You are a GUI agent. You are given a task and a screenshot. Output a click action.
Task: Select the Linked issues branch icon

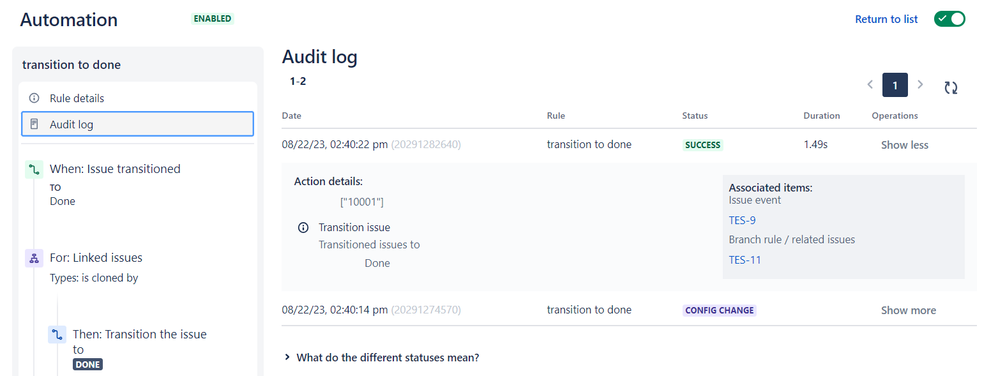pos(34,258)
